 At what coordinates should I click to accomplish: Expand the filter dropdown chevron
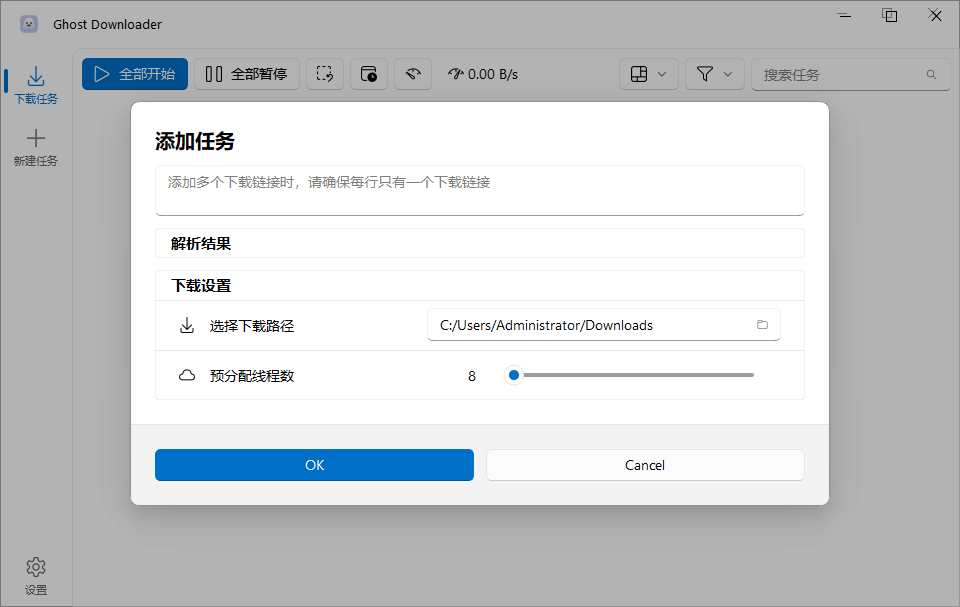(726, 73)
